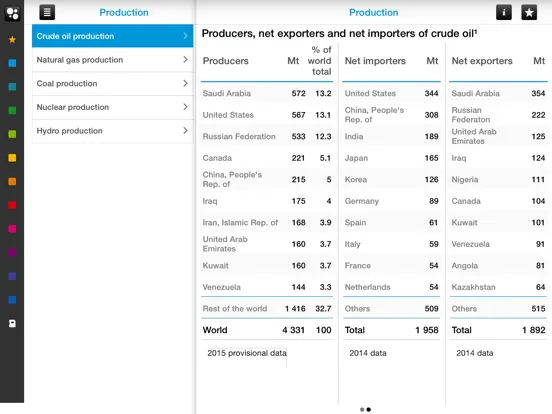
Task: Select Russian Federation producer row
Action: [267, 136]
